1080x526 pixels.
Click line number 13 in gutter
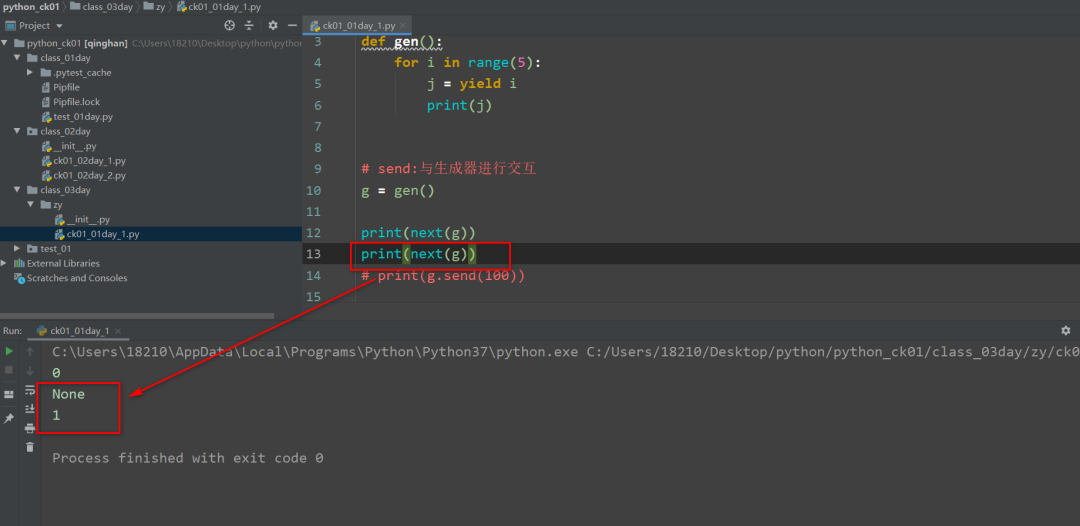pos(313,254)
